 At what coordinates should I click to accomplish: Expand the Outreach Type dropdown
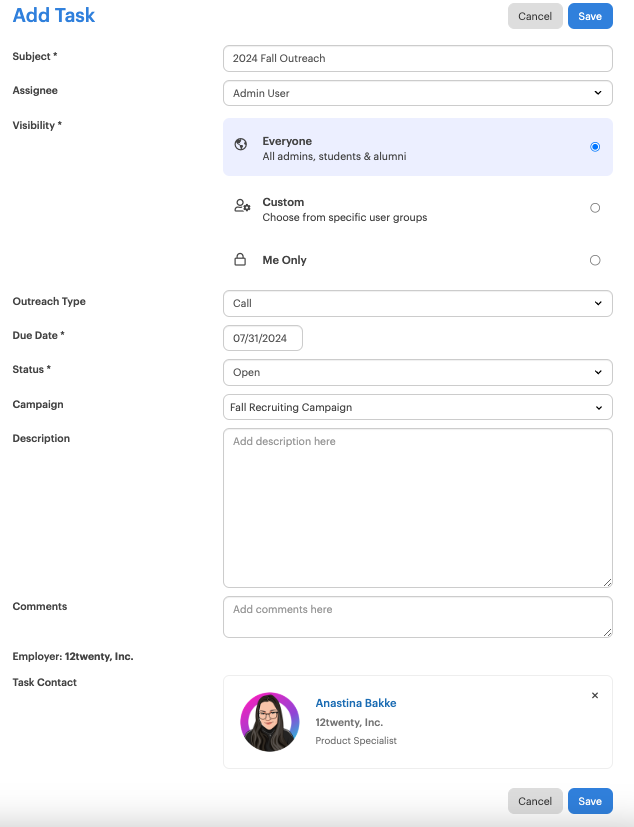coord(418,303)
